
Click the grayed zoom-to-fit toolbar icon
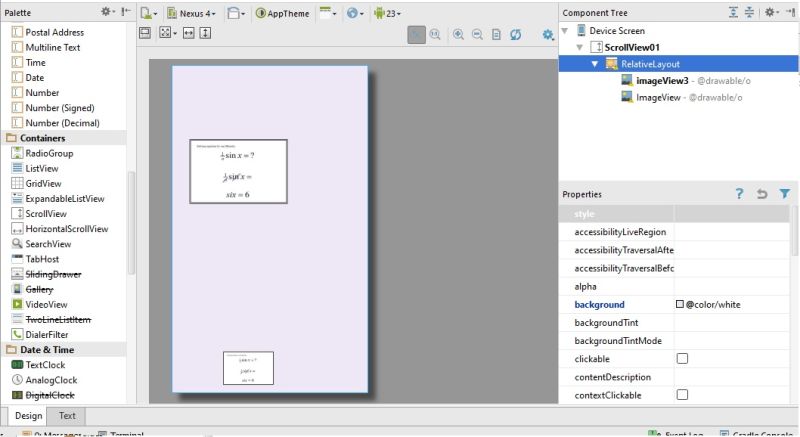click(x=416, y=35)
